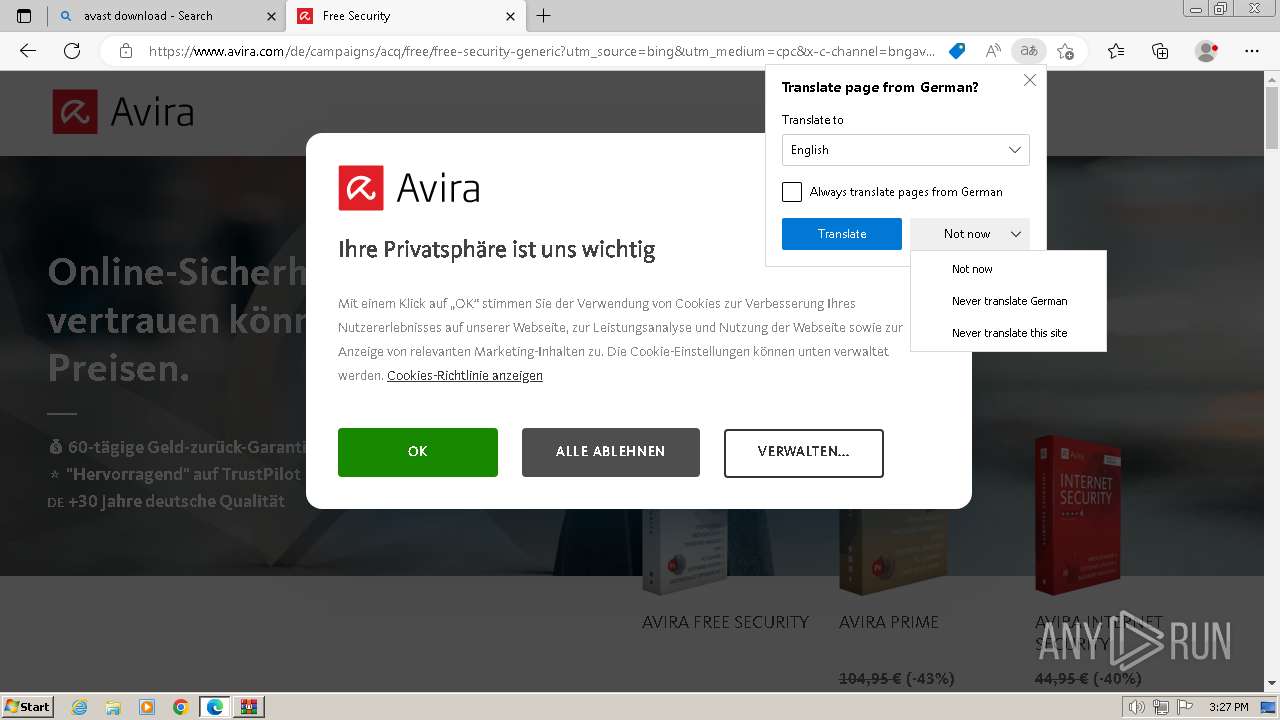Close the translate popup

tap(1030, 80)
